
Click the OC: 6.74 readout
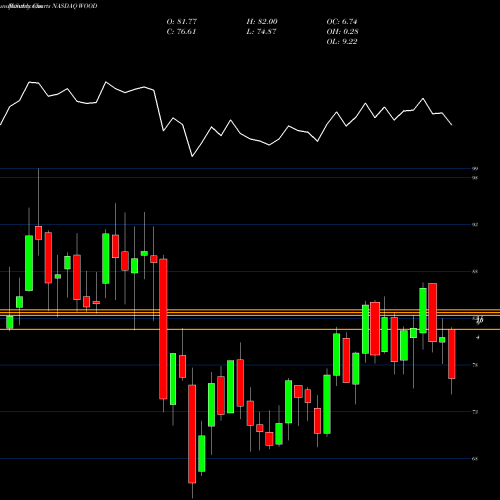click(x=342, y=22)
